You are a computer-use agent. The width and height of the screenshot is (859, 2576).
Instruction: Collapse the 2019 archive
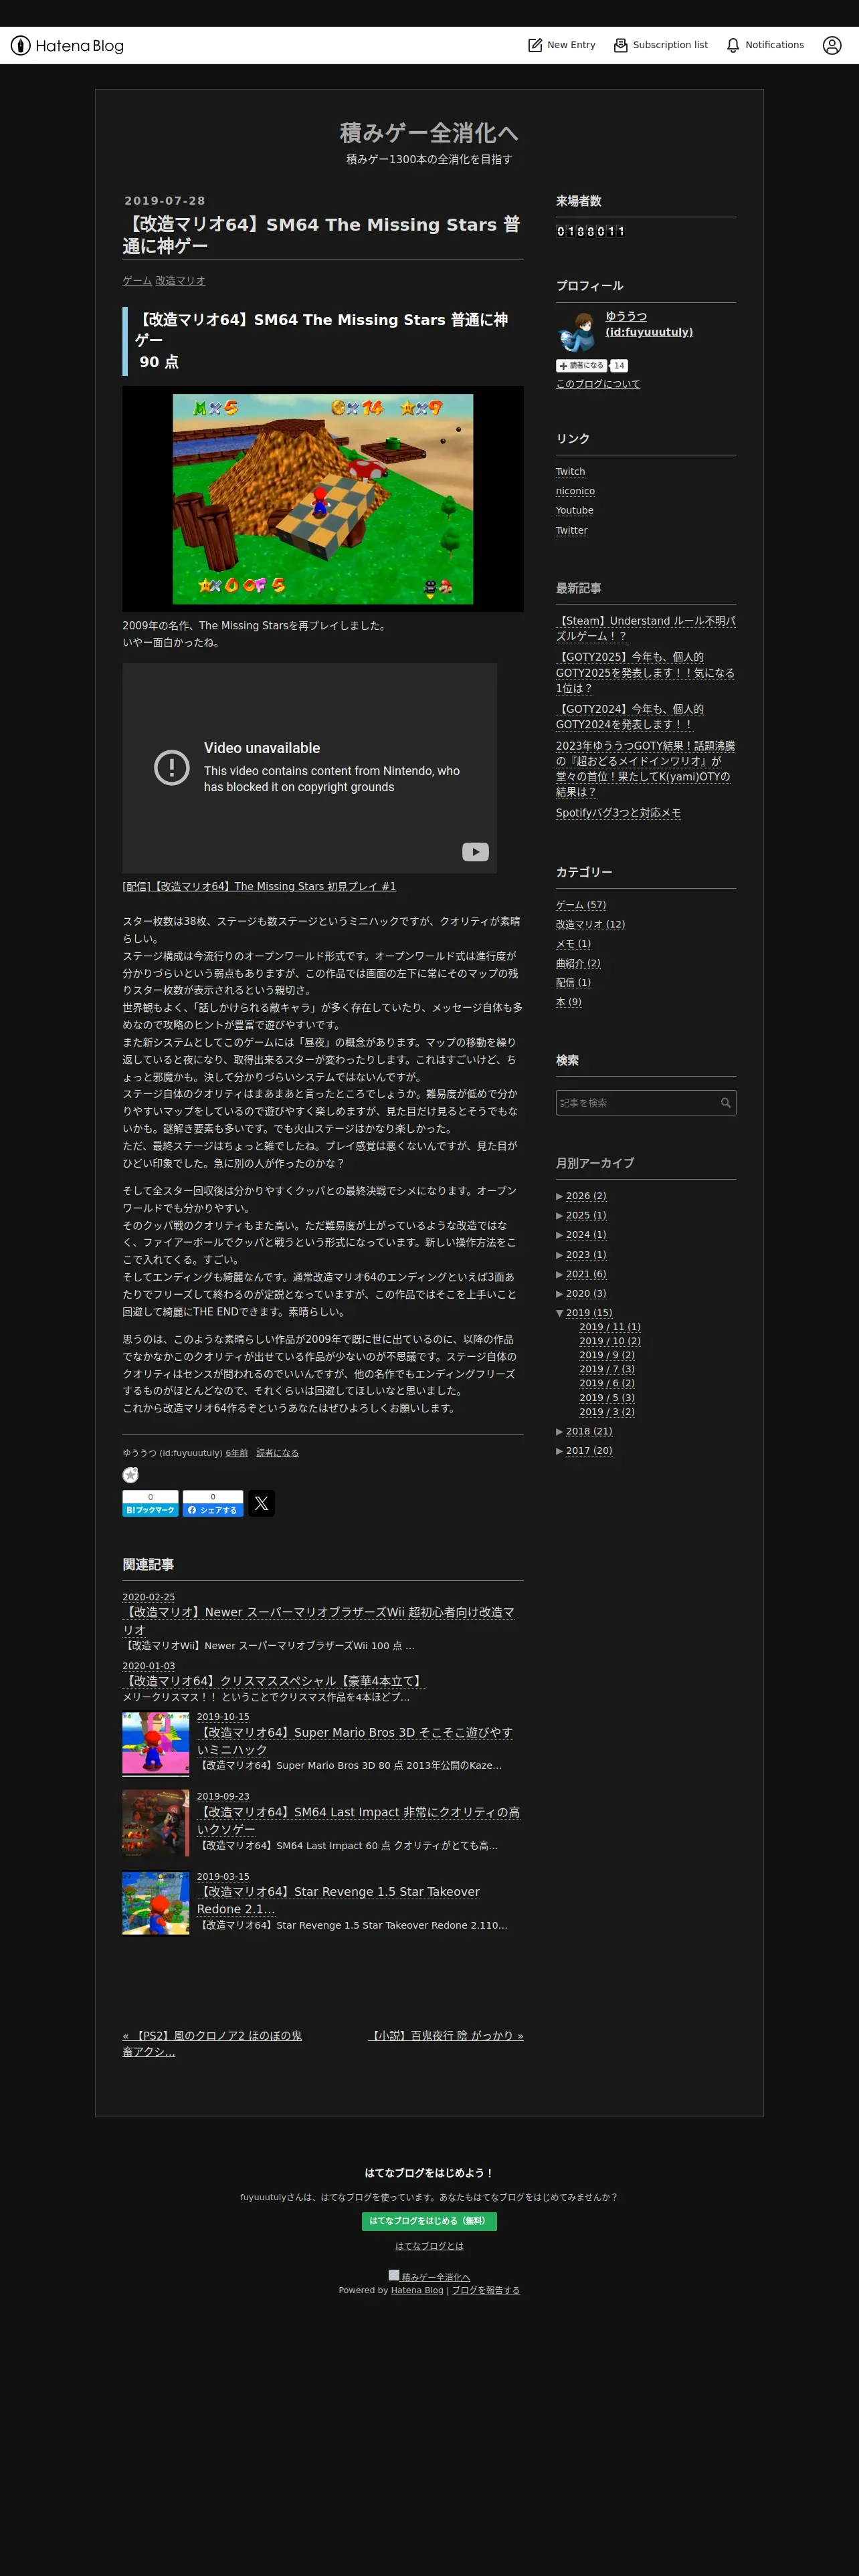pyautogui.click(x=560, y=1313)
